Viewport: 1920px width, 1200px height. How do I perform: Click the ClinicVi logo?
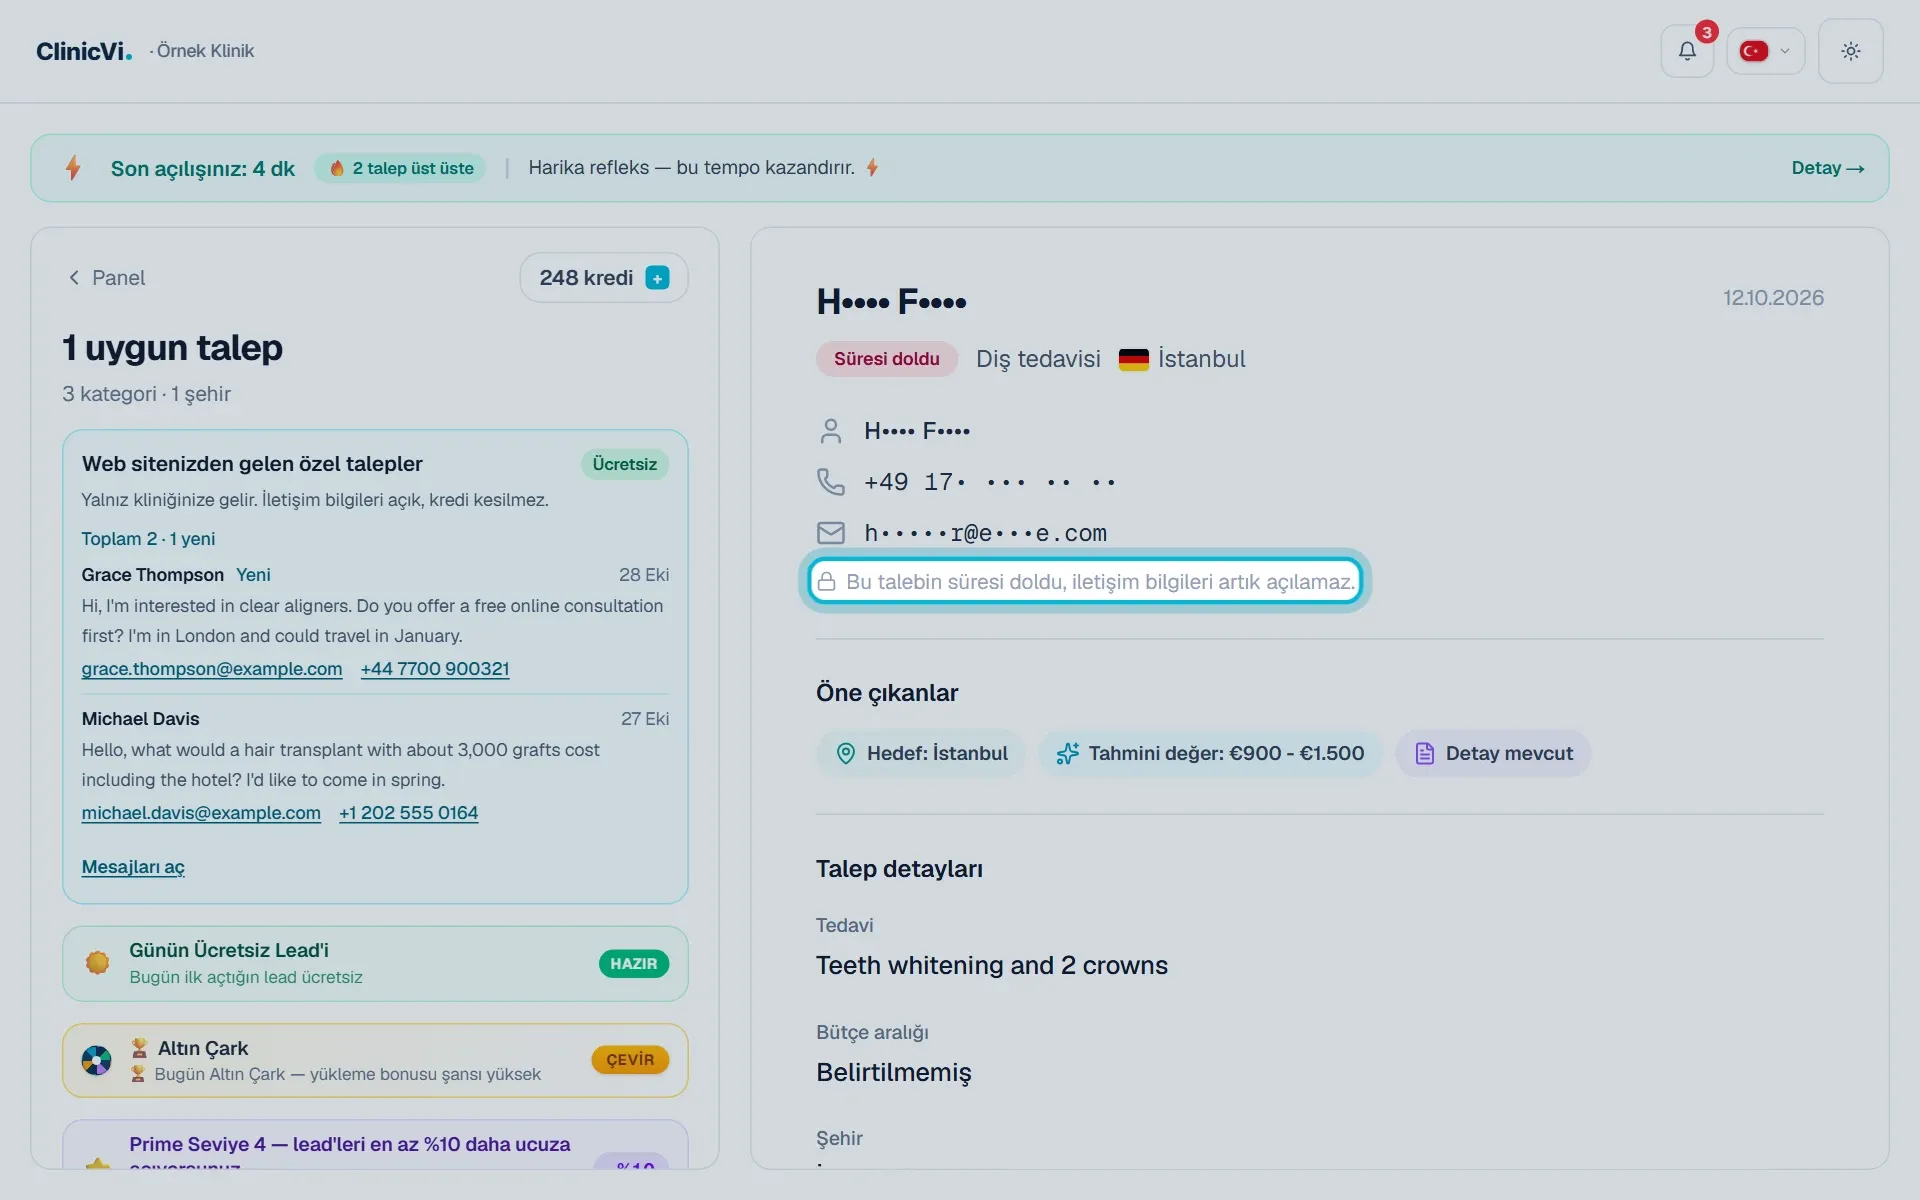pos(84,51)
